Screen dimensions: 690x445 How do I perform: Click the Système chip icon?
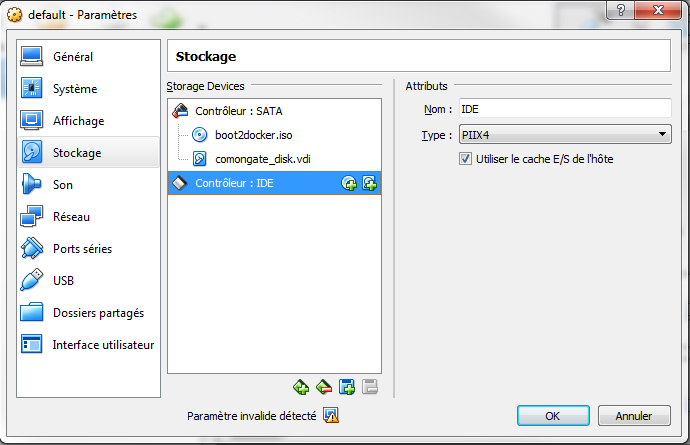click(32, 88)
